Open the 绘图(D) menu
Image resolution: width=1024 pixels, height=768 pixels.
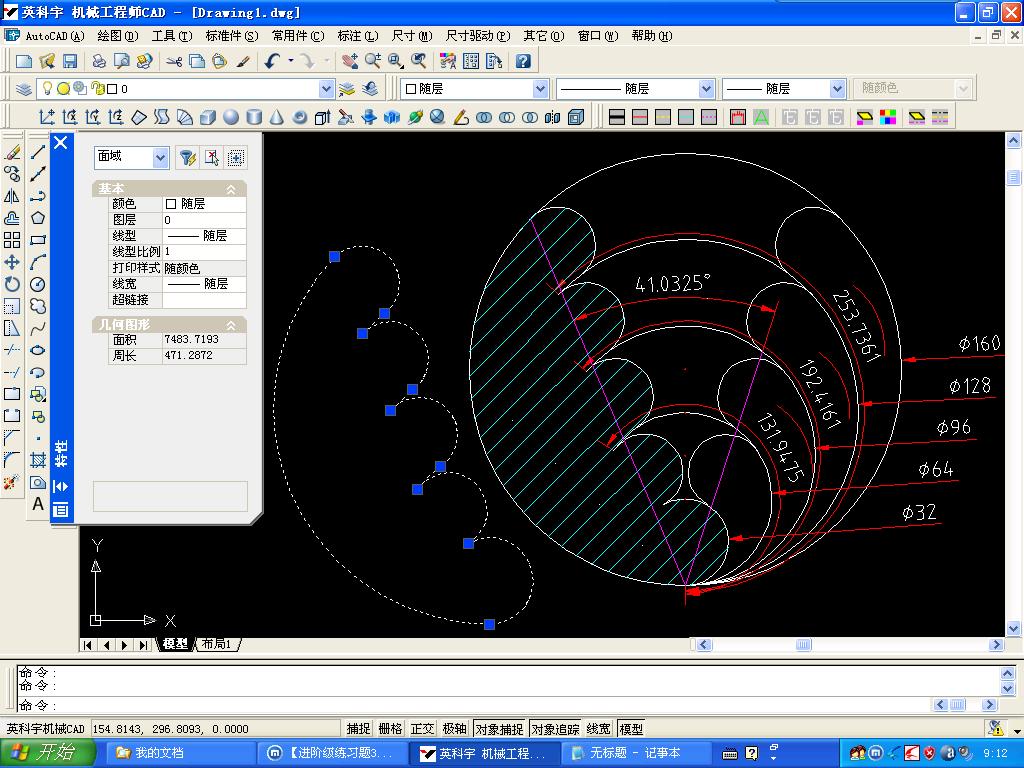118,36
